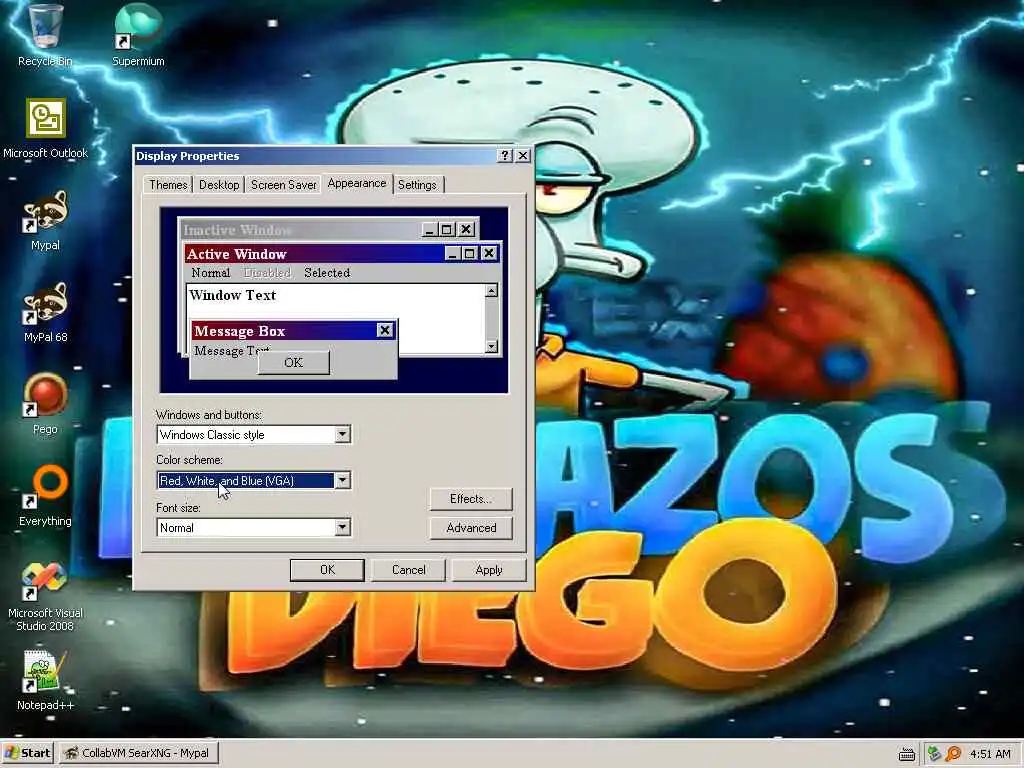
Task: Click the Effects... button
Action: [471, 499]
